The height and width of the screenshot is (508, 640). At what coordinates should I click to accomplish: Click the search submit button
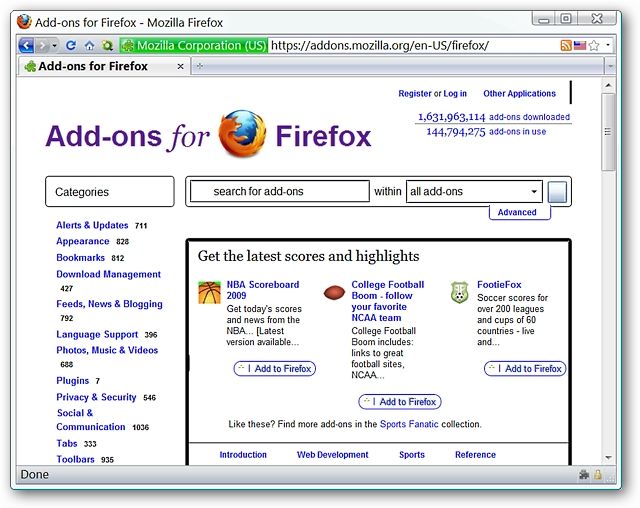coord(557,192)
